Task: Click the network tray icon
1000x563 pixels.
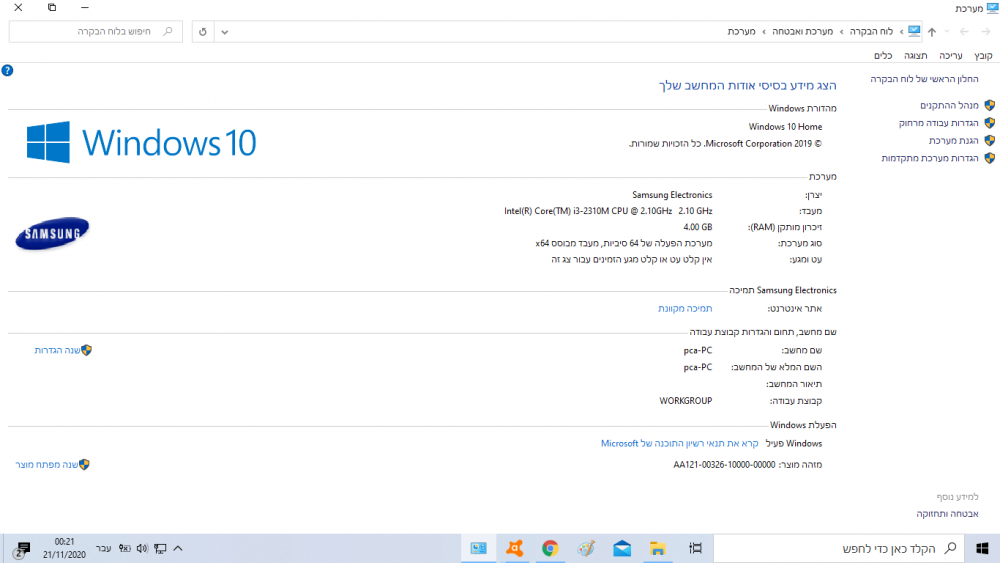Action: pos(160,548)
